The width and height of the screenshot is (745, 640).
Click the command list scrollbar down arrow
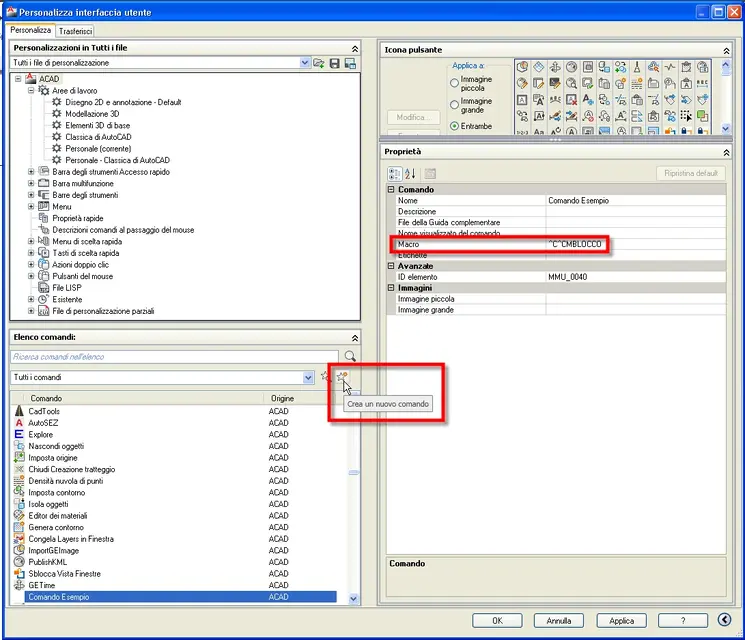[353, 599]
